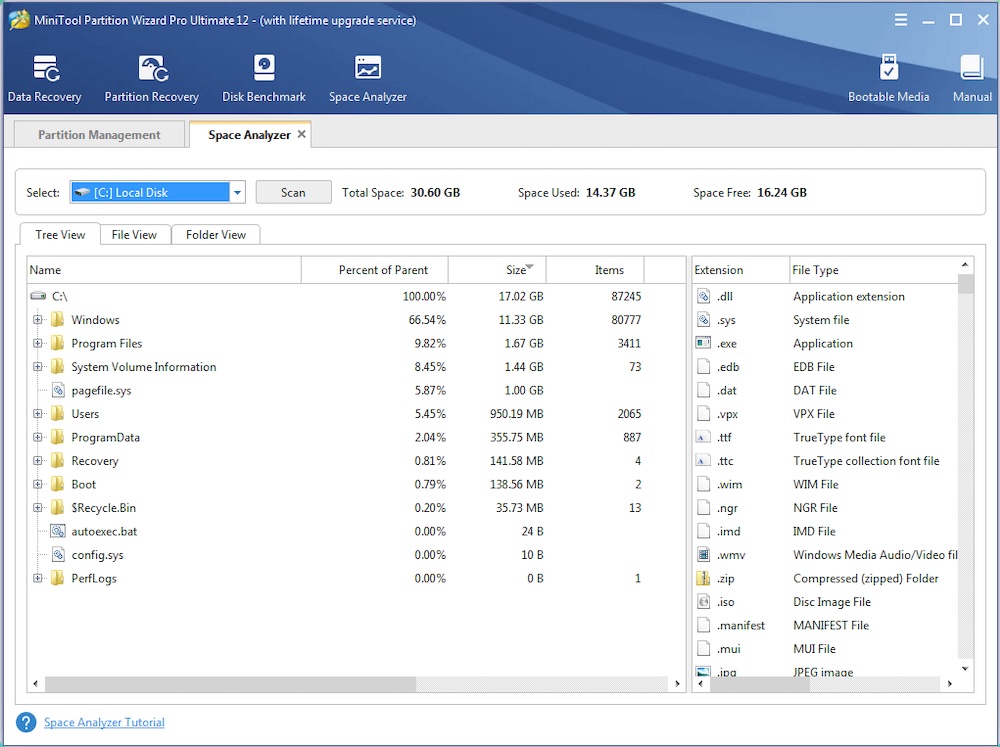Click the Windows folder icon

coord(57,320)
